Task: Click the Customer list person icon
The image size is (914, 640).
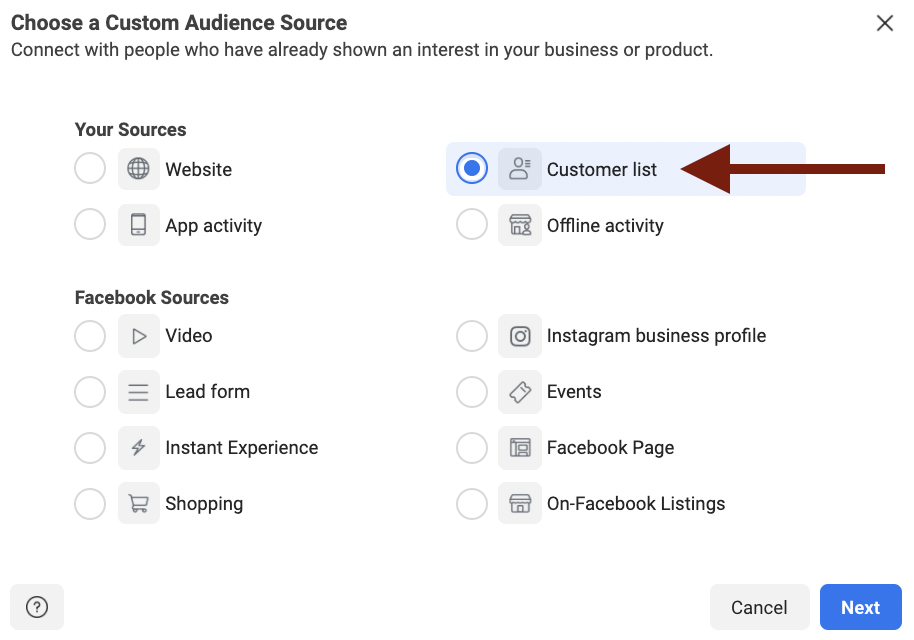Action: coord(520,169)
